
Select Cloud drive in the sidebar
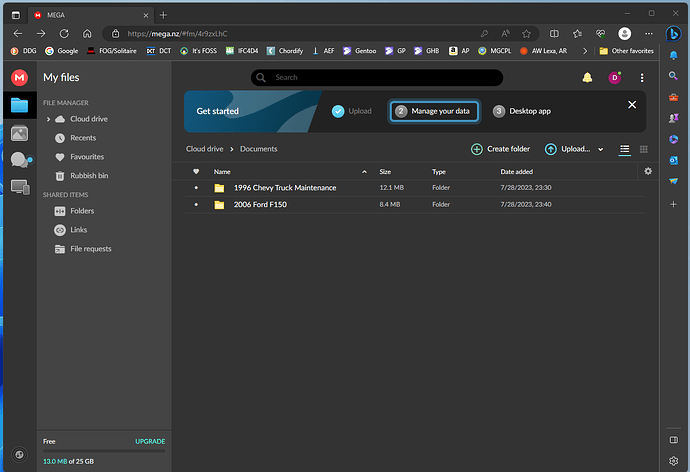tap(88, 119)
